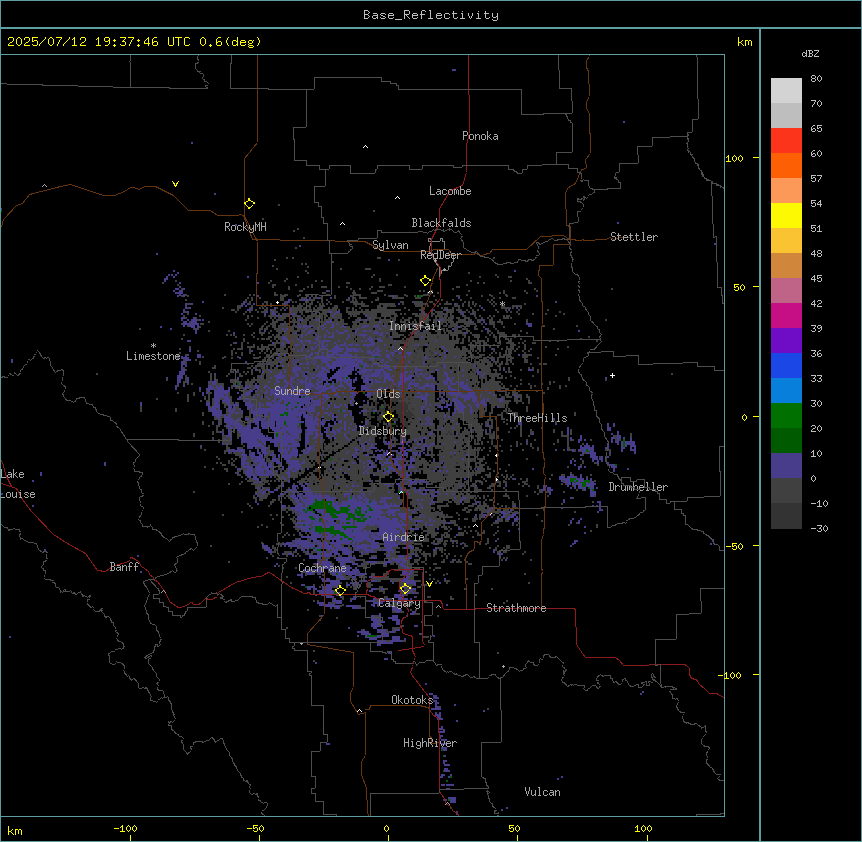Click the RedDeer city label
The height and width of the screenshot is (842, 862).
point(440,255)
